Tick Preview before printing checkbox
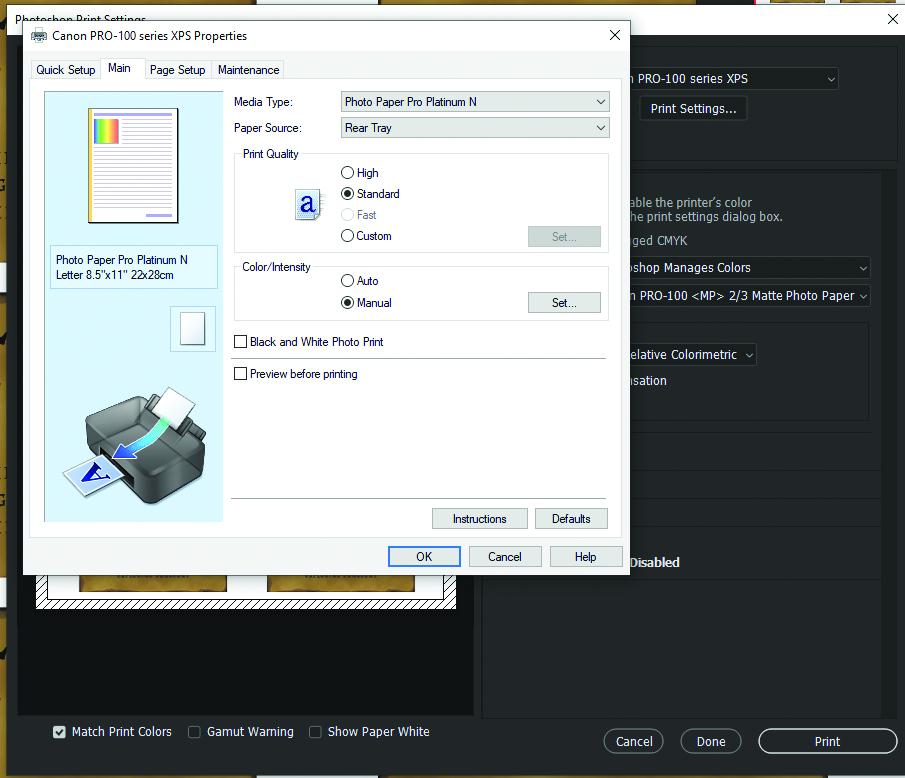 click(240, 374)
